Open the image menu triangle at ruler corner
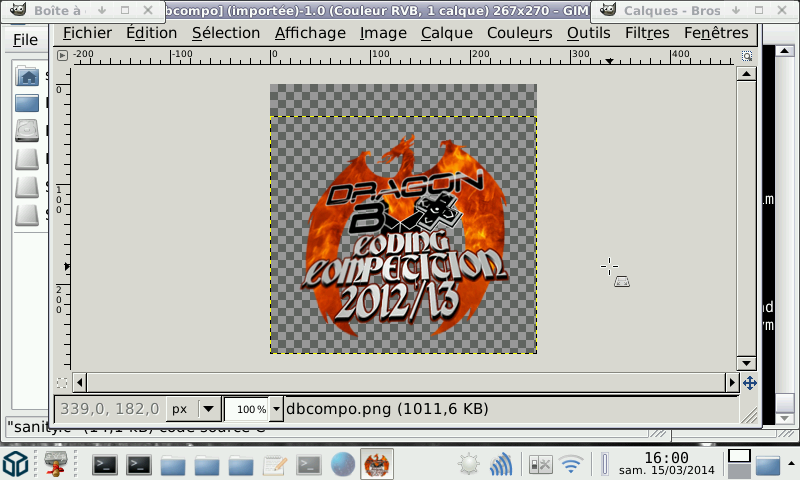This screenshot has height=480, width=800. tap(62, 55)
